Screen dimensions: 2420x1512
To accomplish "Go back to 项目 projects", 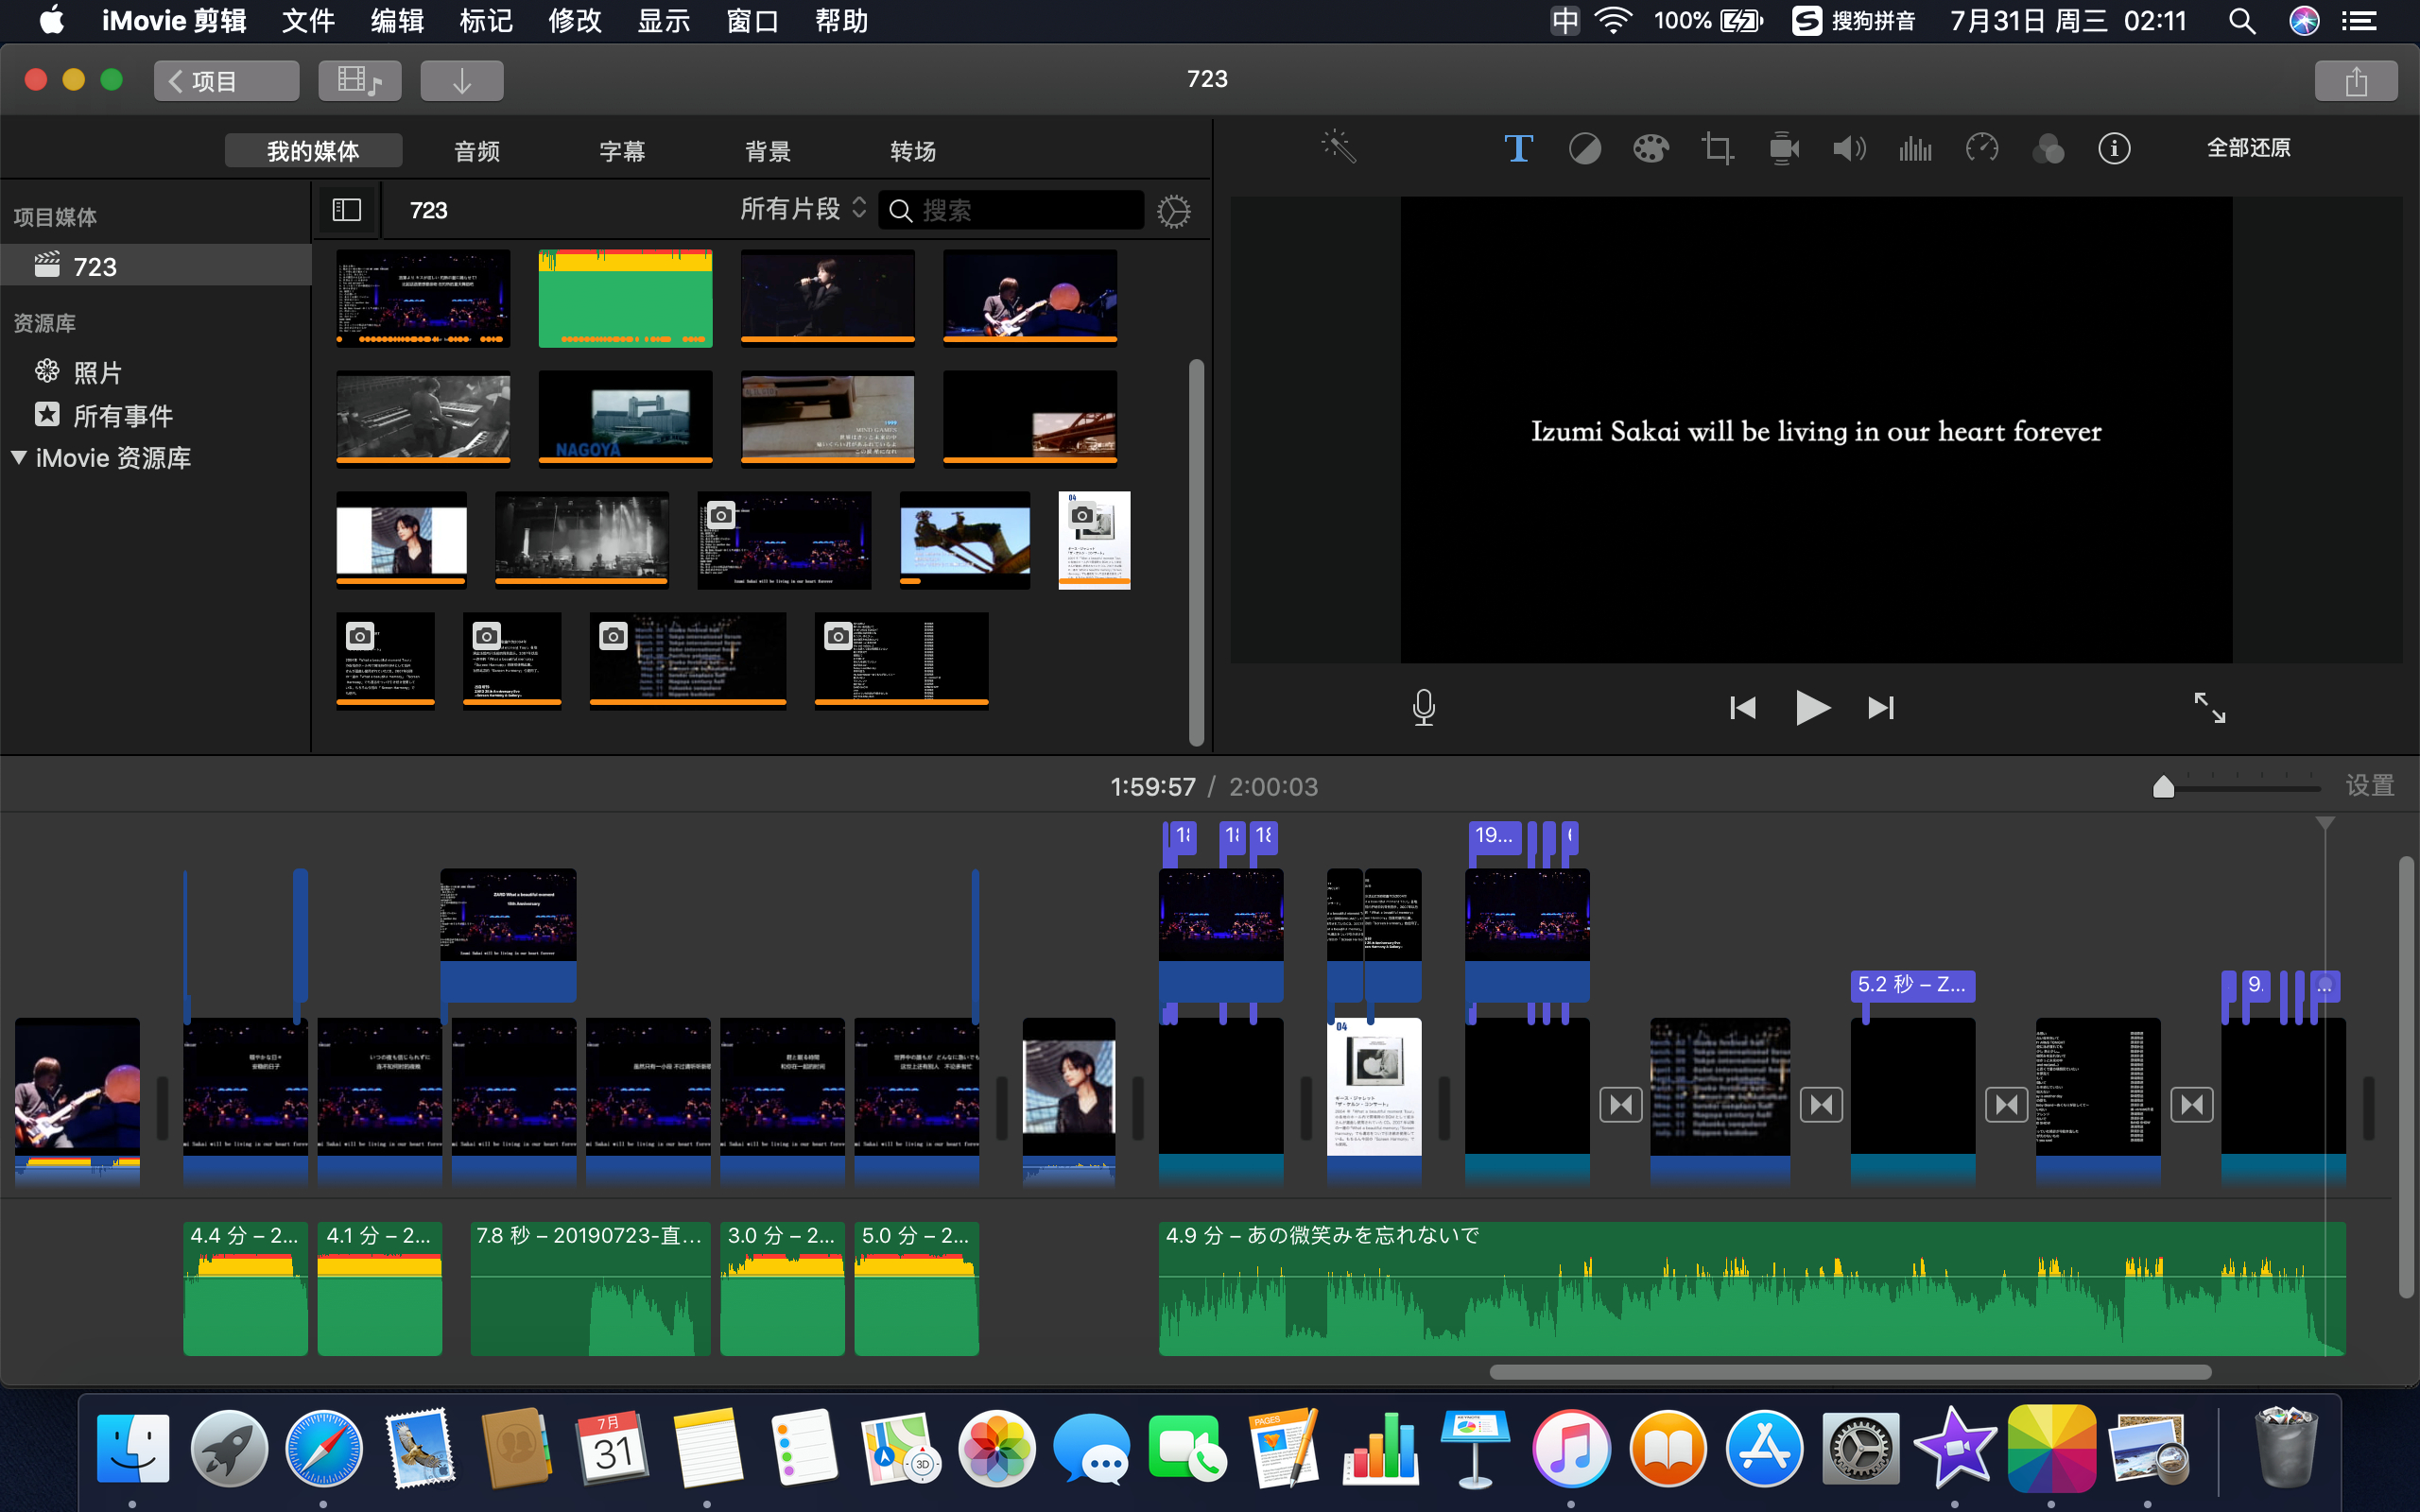I will 226,81.
